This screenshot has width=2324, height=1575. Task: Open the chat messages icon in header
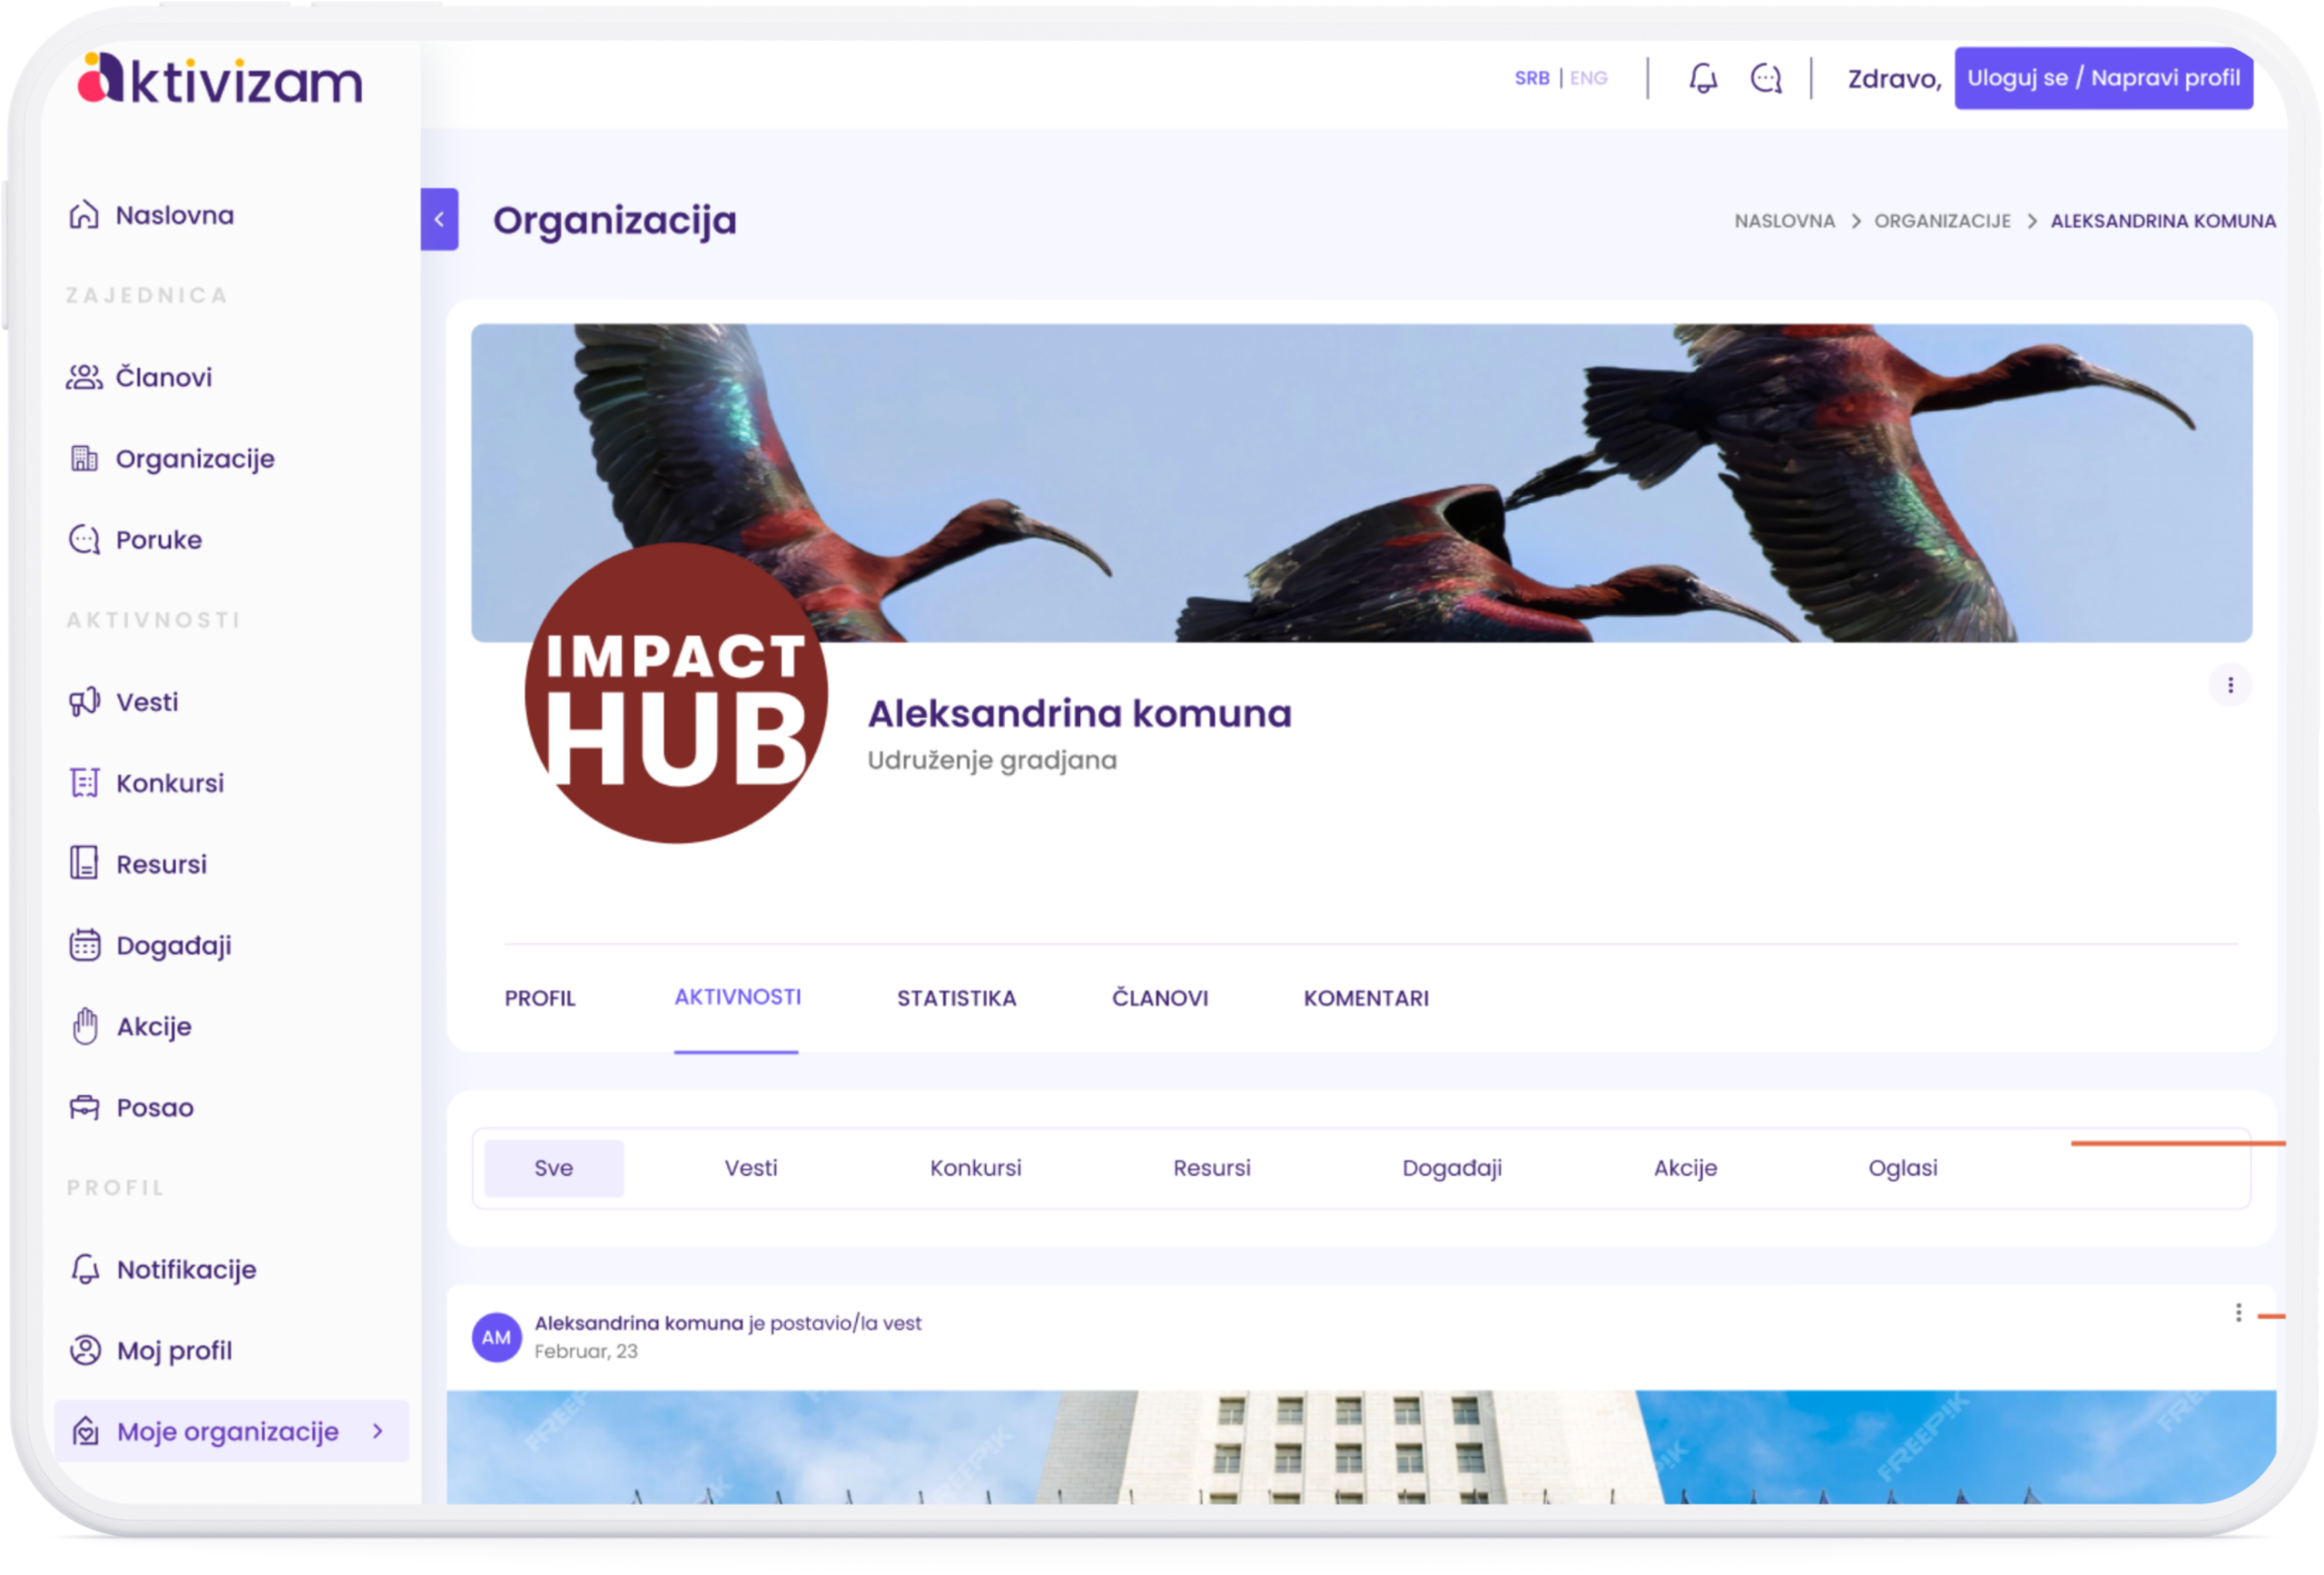click(1766, 78)
